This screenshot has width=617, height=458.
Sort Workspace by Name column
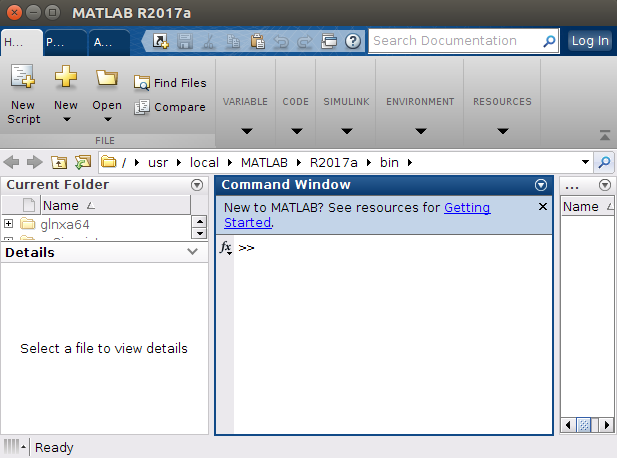[x=587, y=207]
